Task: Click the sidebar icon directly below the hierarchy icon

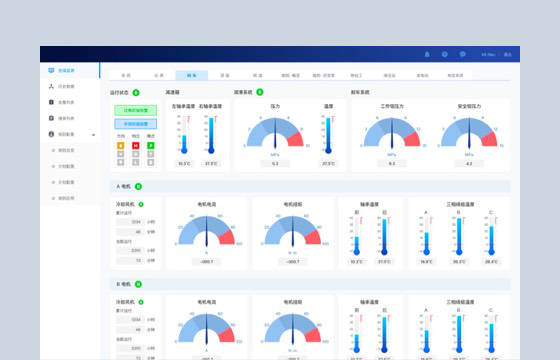Action: pos(51,102)
